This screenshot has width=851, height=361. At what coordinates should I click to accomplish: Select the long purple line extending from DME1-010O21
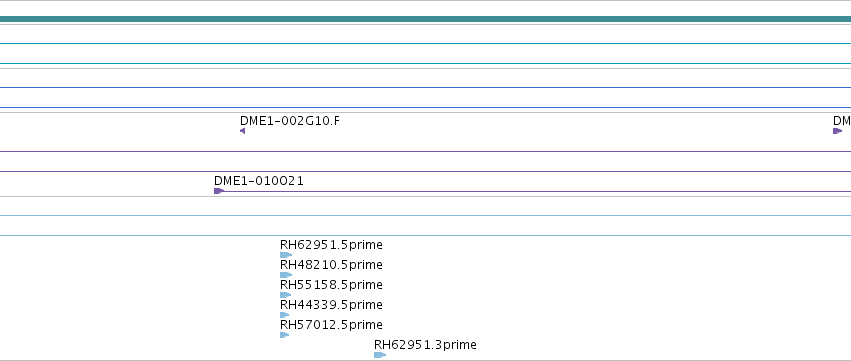537,191
